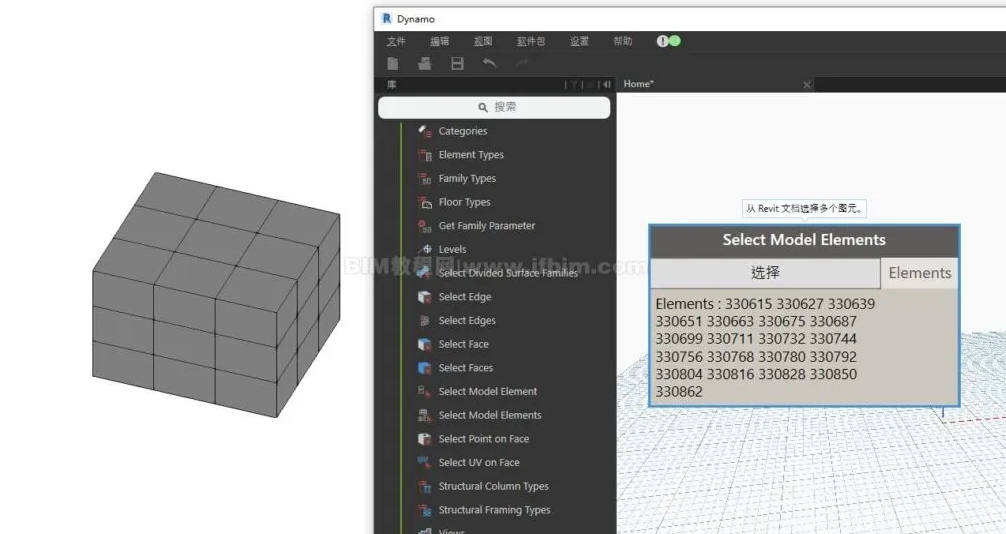Click the Select UV on Face icon
1006x534 pixels.
click(x=424, y=463)
